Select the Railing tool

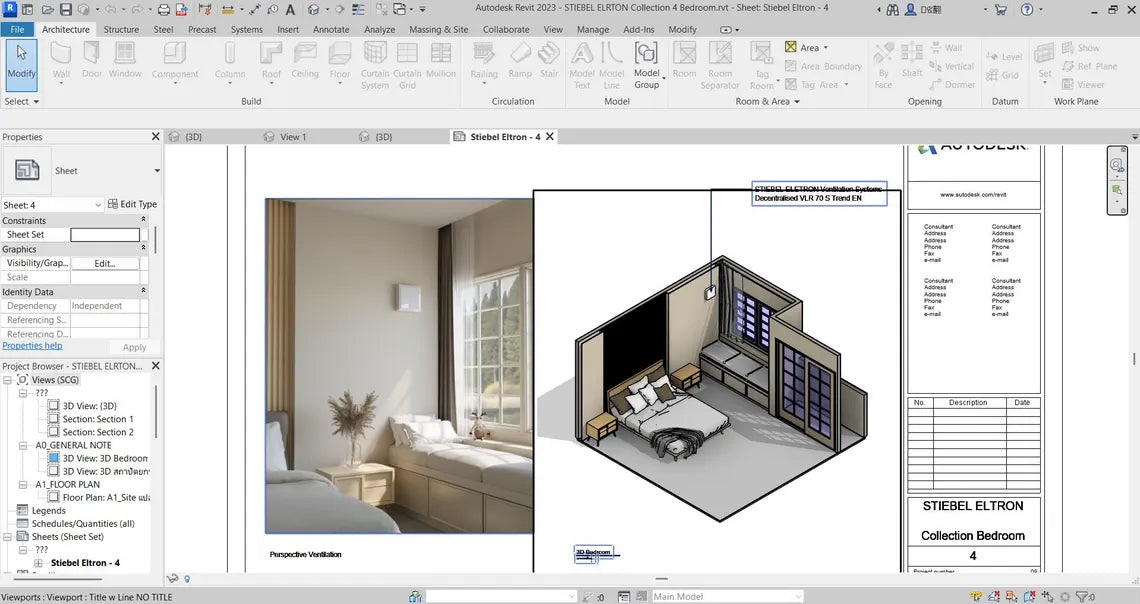[x=484, y=62]
